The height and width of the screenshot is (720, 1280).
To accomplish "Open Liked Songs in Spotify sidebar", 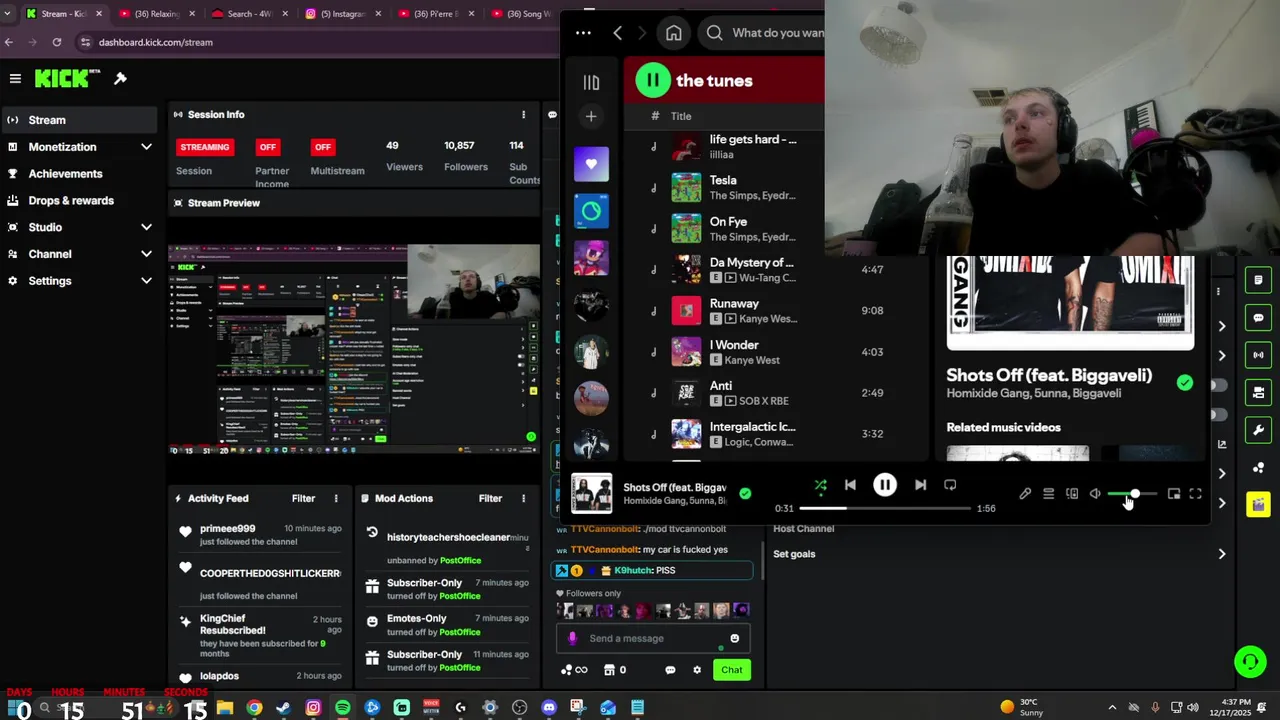I will [591, 164].
